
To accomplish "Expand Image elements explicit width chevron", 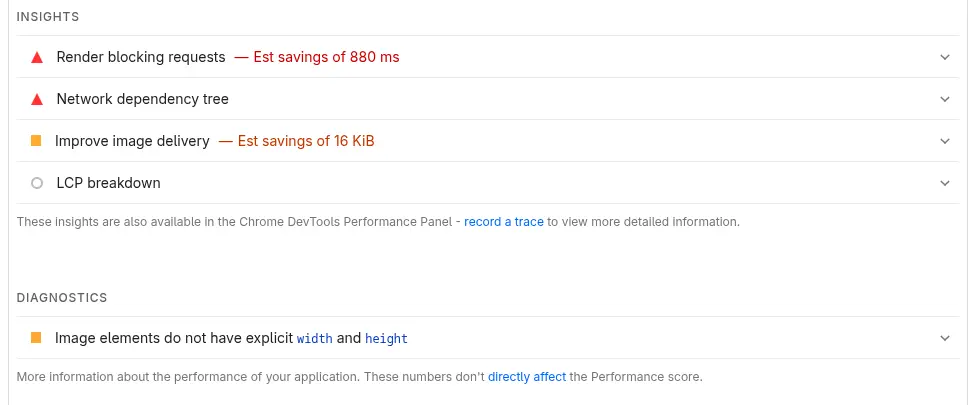I will click(945, 338).
